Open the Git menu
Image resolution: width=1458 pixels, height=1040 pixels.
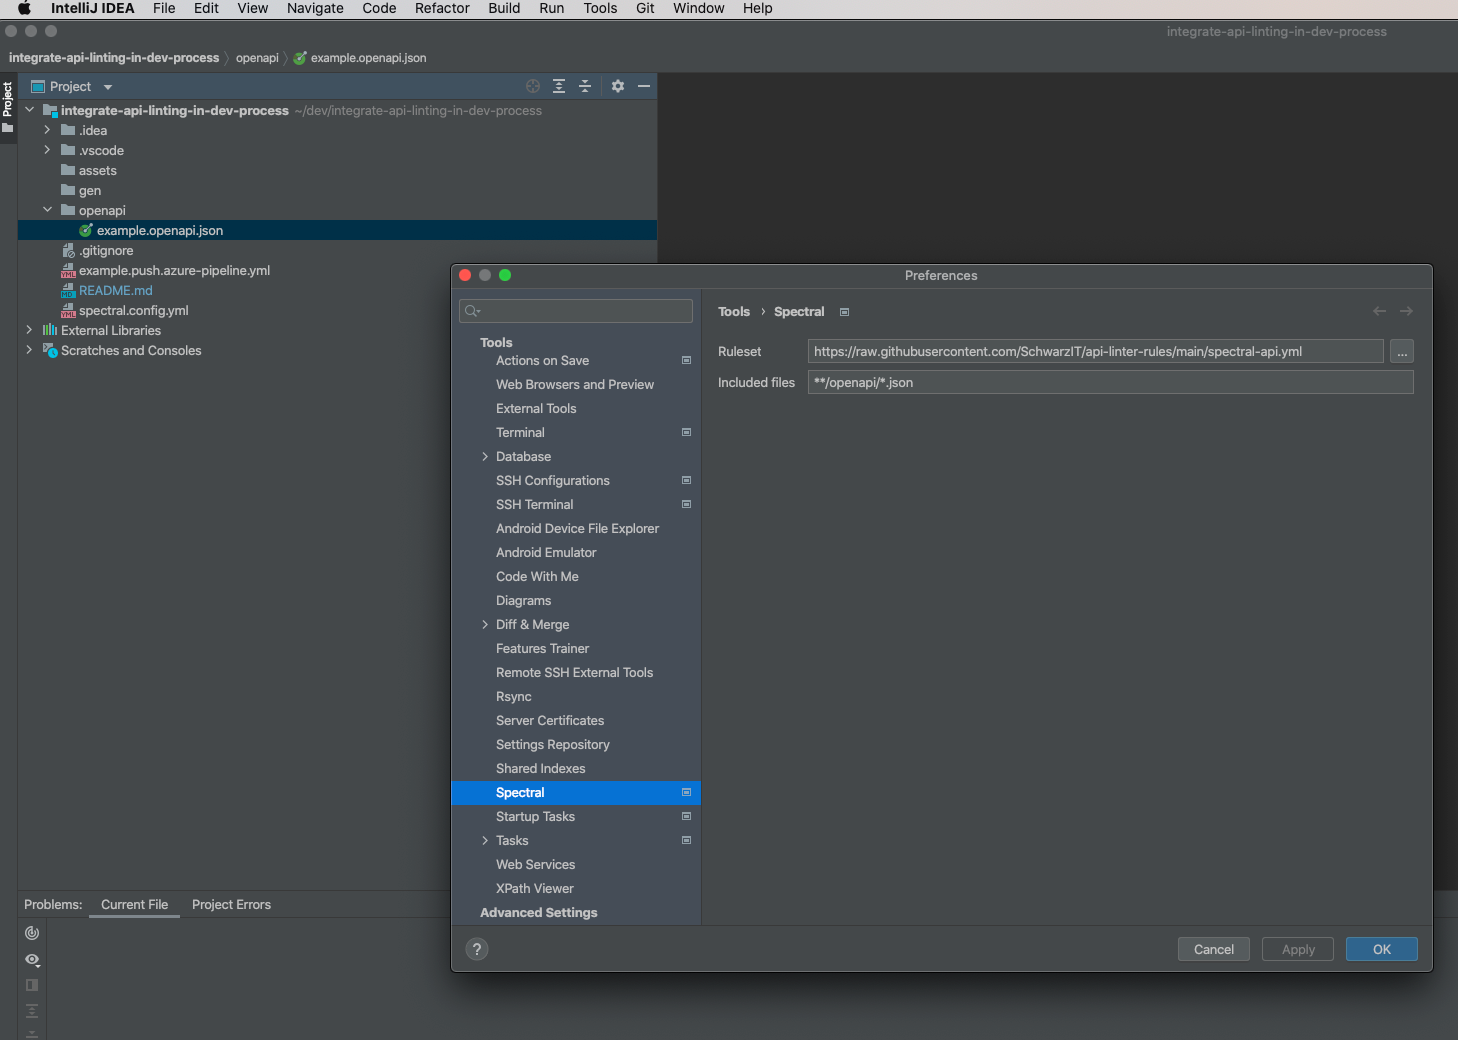click(x=645, y=8)
